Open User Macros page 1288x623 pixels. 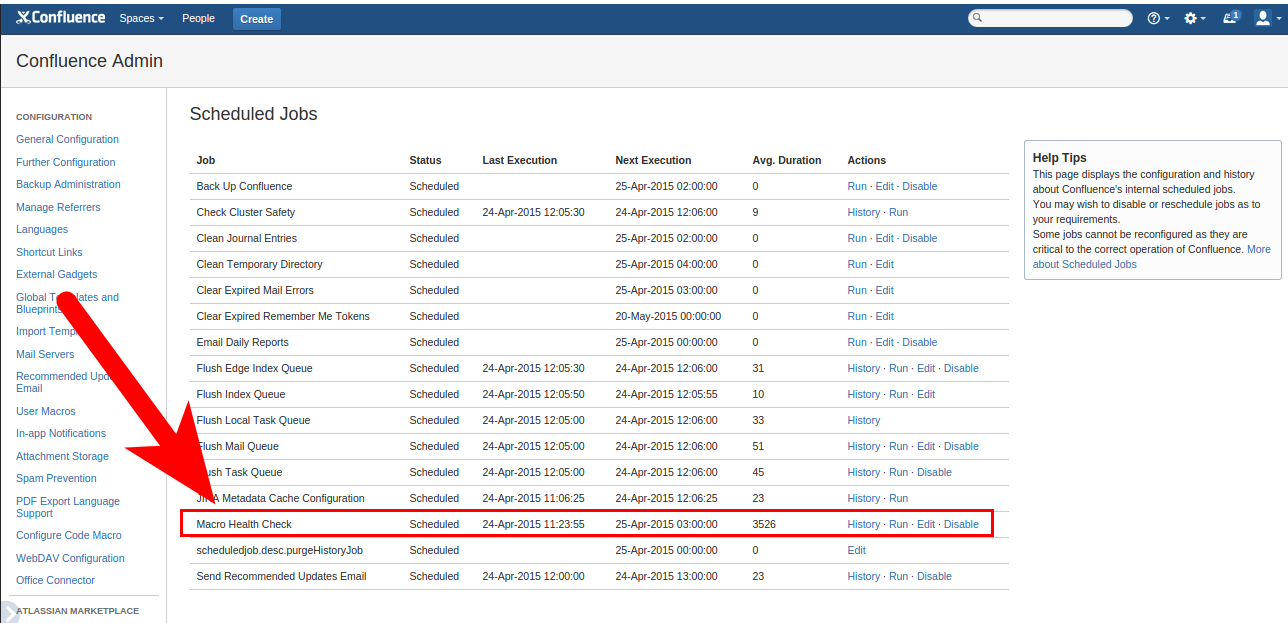[46, 411]
